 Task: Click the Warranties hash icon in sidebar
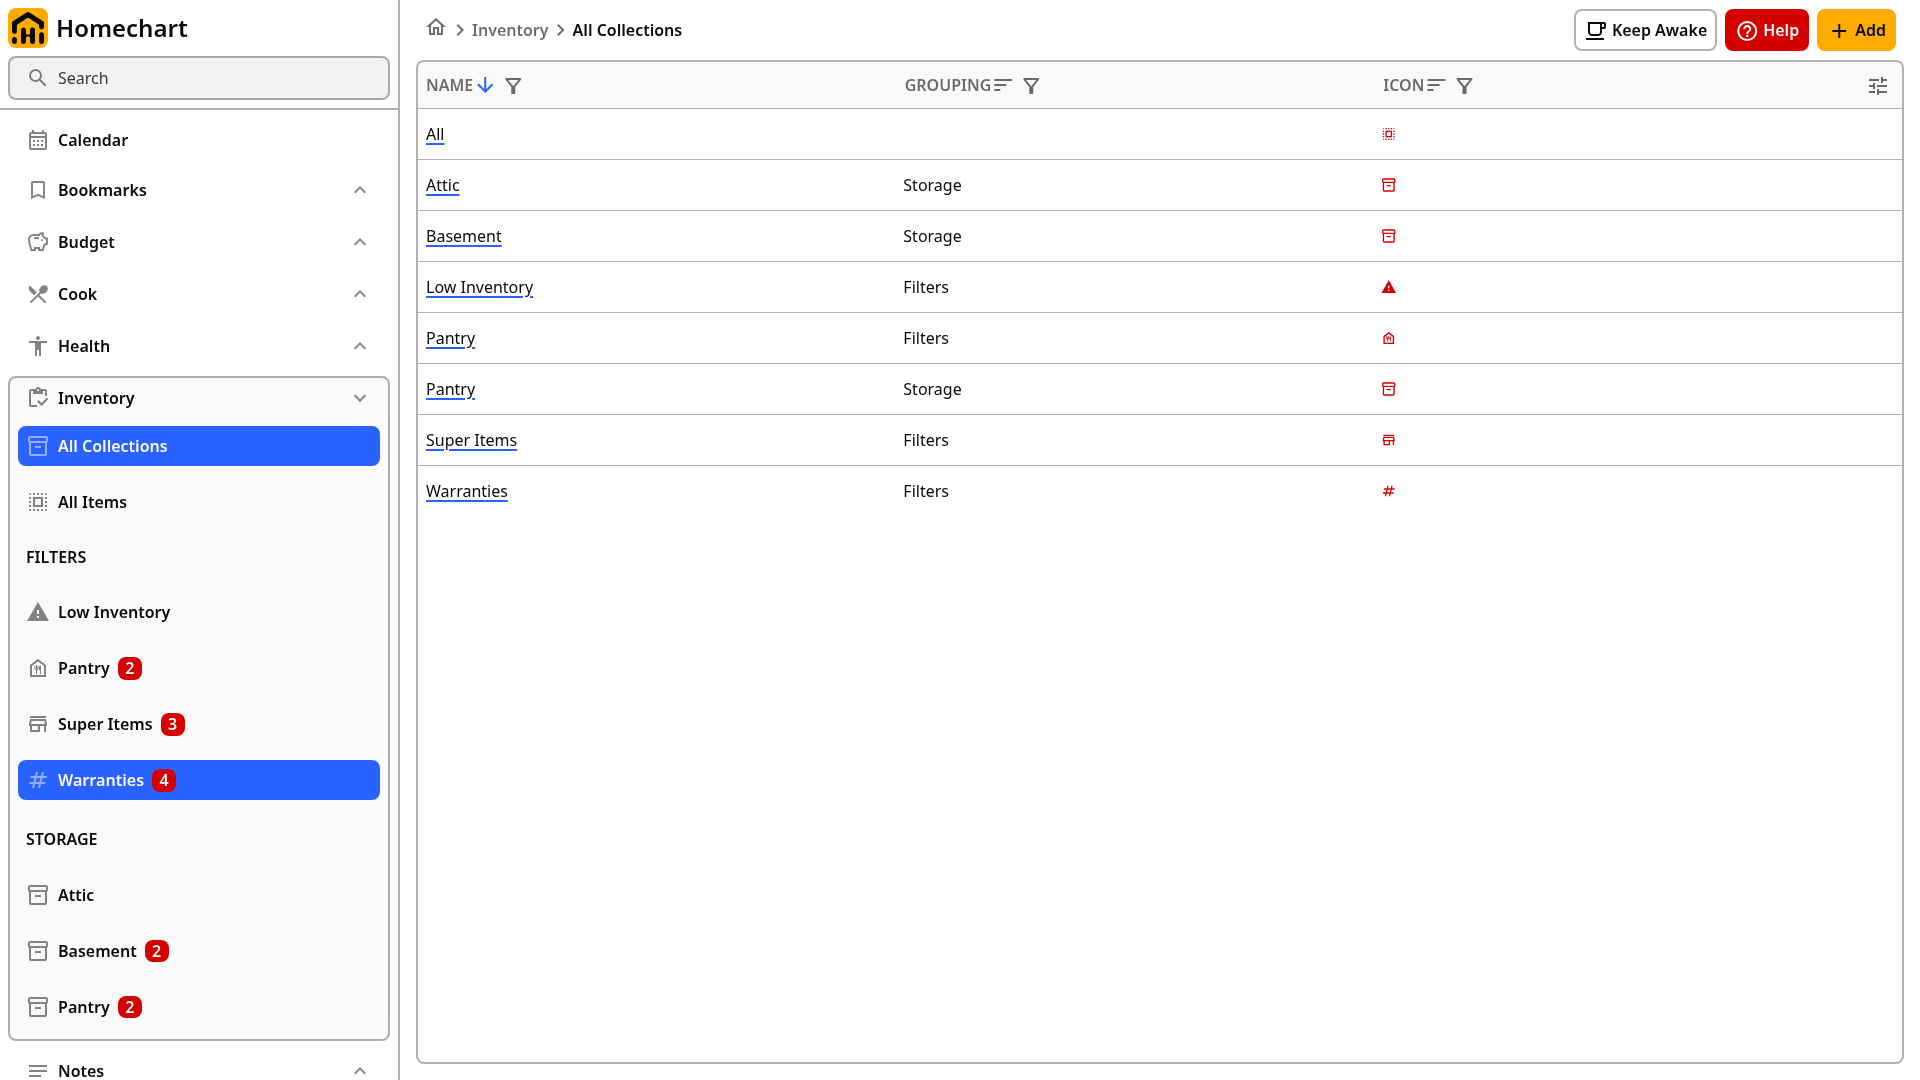[38, 780]
